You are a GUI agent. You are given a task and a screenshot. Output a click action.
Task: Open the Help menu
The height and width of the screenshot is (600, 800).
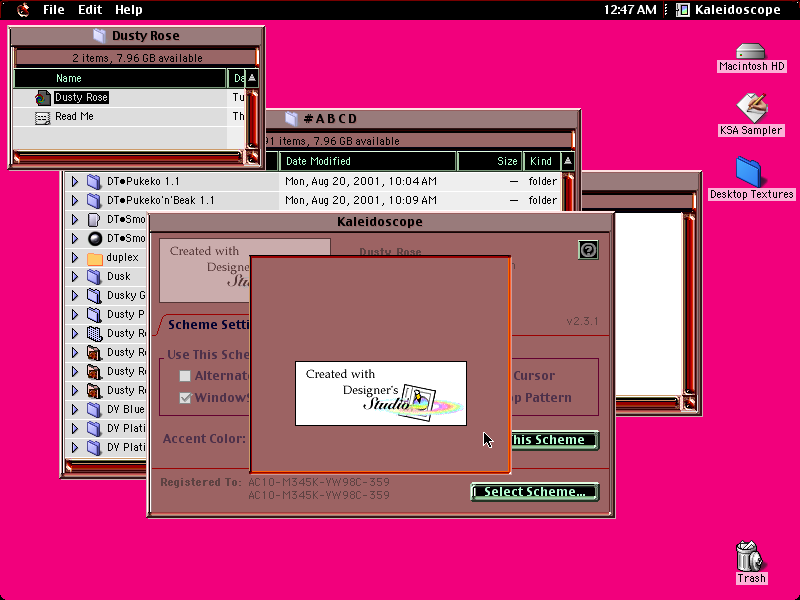(x=129, y=10)
